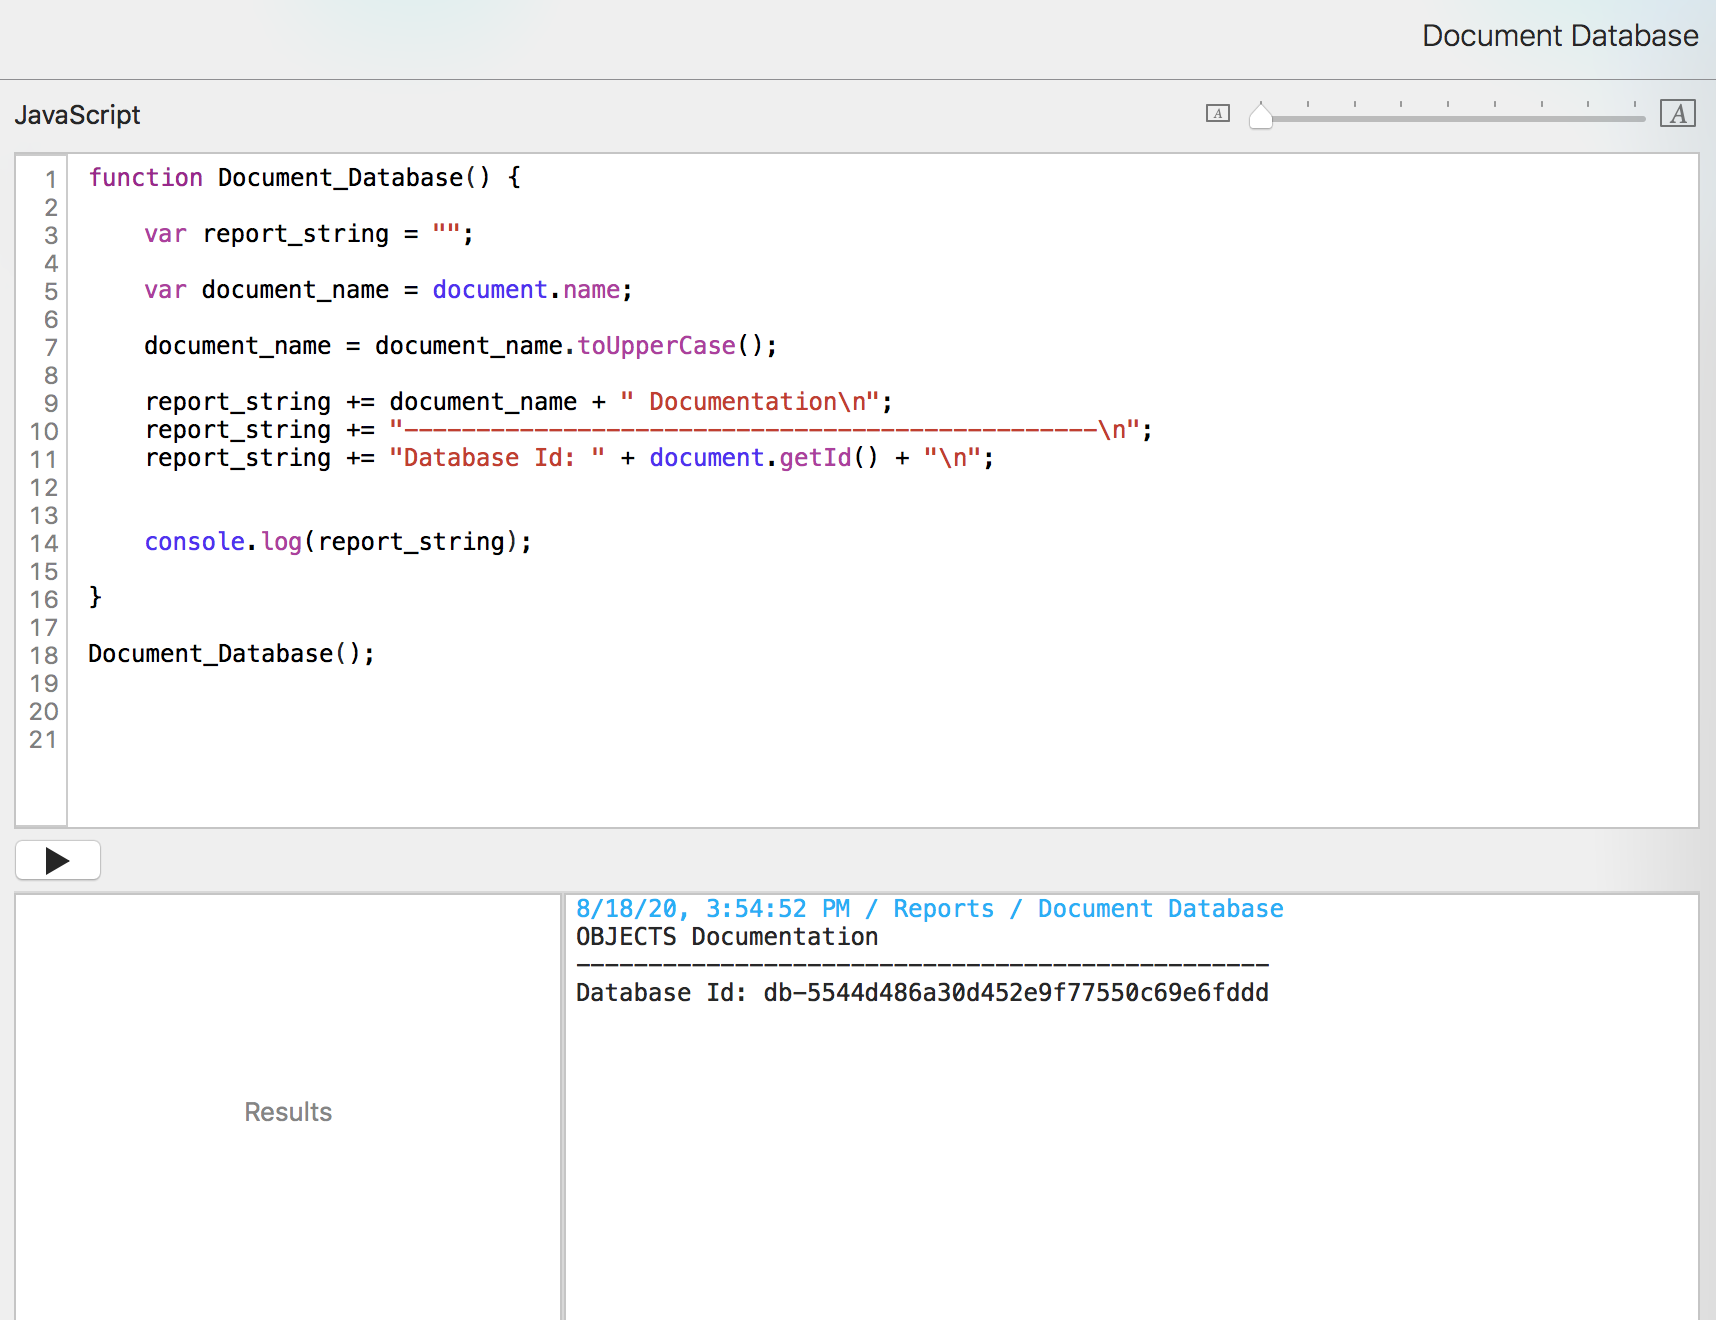Click the Database Id output line
The image size is (1716, 1320).
click(921, 993)
